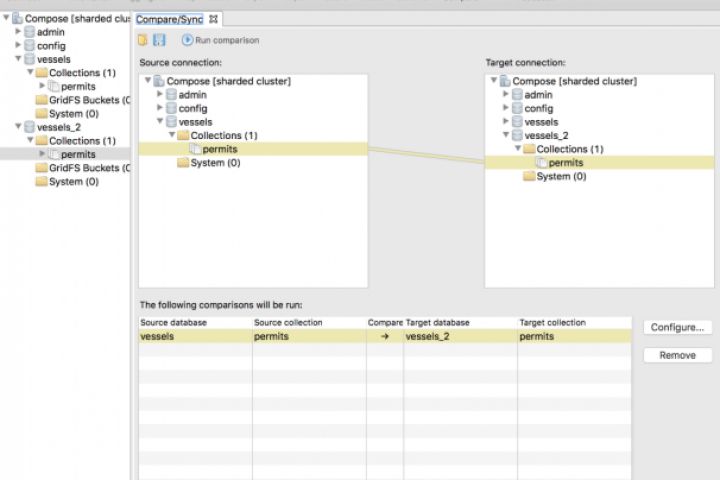Expand the vessels database in Target connection
720x480 pixels.
[505, 122]
